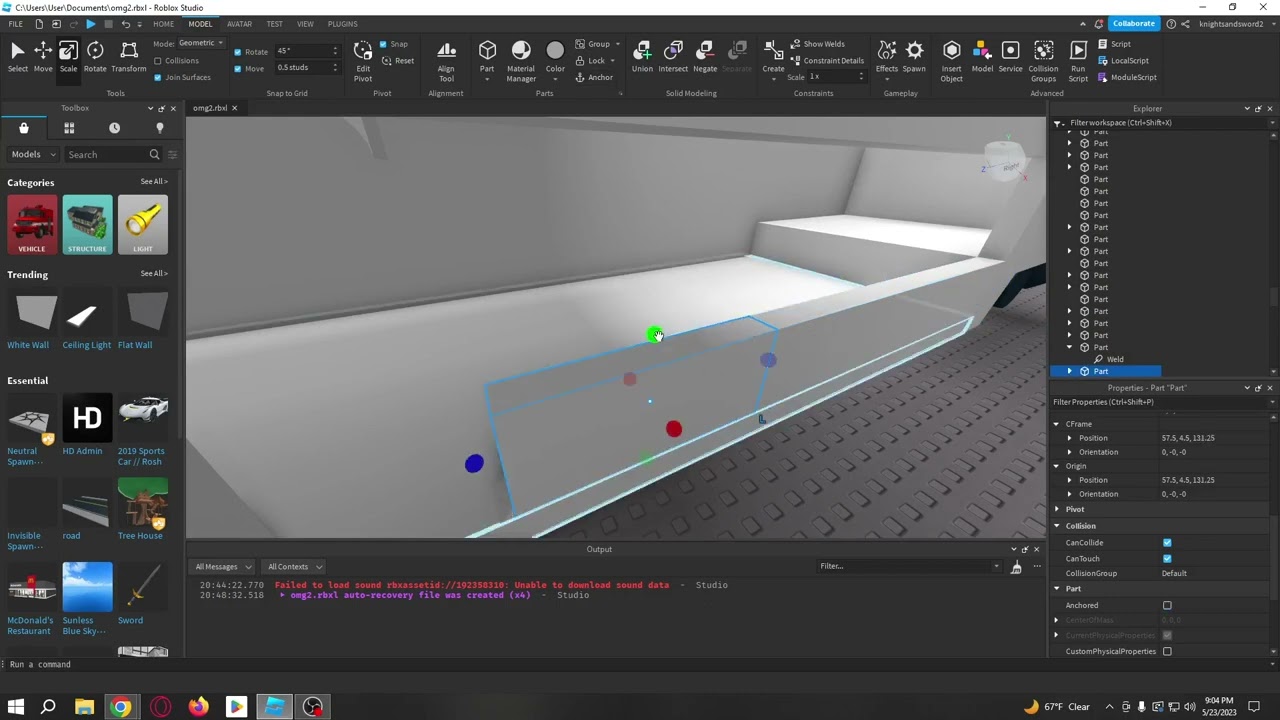Enable CustomPhysicalProperties checkbox
The width and height of the screenshot is (1280, 720).
1167,651
